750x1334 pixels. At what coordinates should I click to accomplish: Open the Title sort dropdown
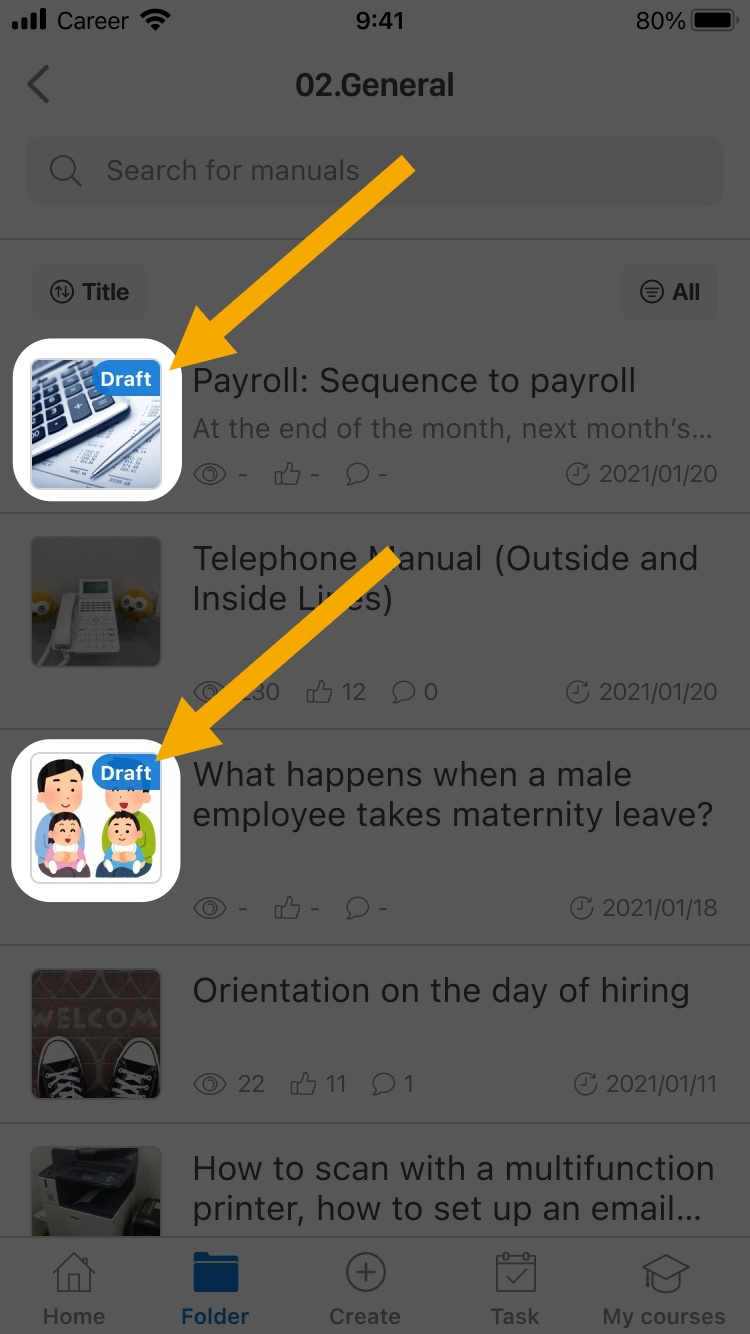(89, 292)
